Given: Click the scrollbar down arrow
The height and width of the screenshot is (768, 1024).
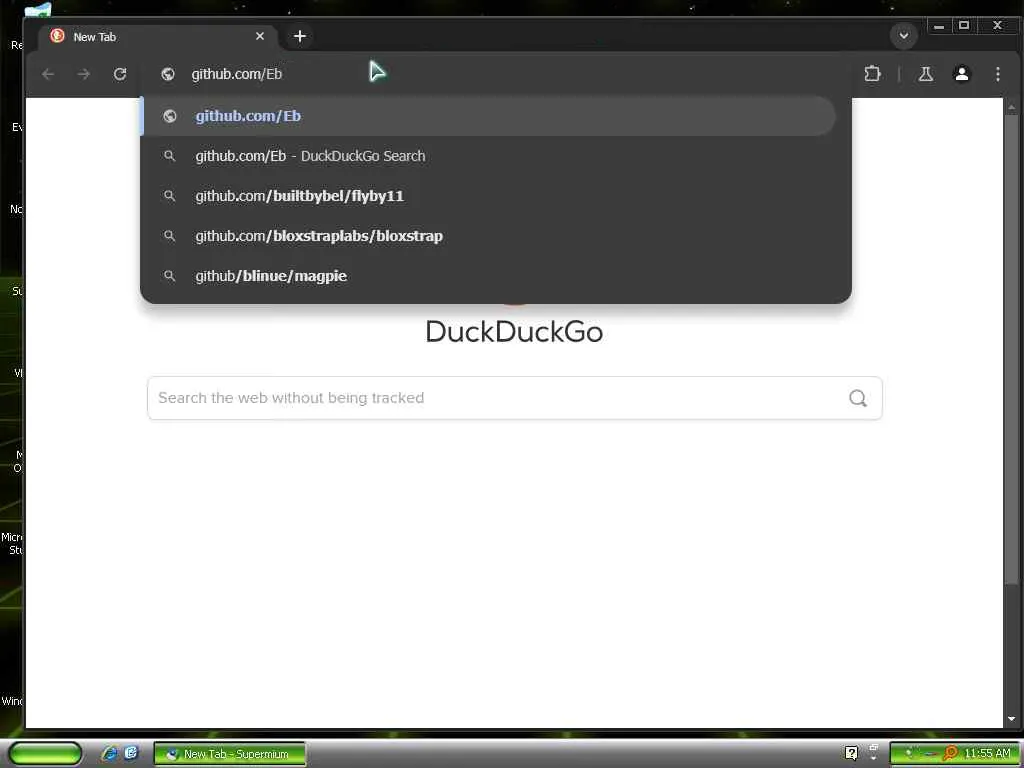Looking at the screenshot, I should 1012,719.
